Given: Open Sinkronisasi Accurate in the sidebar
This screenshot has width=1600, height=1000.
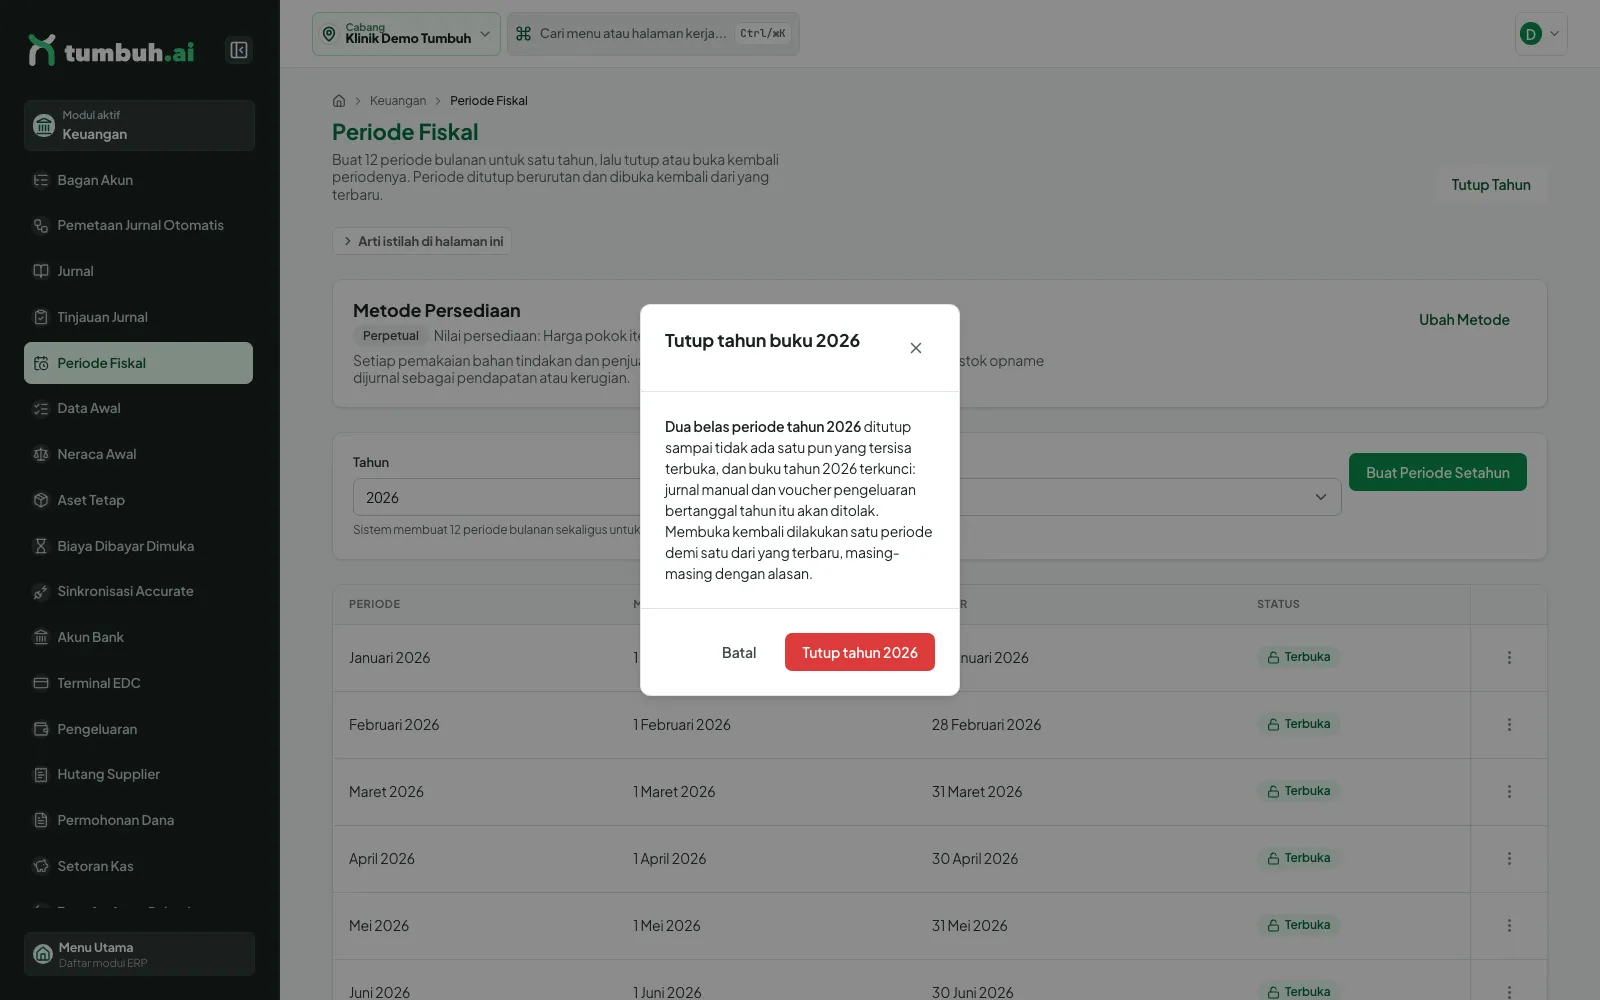Looking at the screenshot, I should point(138,592).
